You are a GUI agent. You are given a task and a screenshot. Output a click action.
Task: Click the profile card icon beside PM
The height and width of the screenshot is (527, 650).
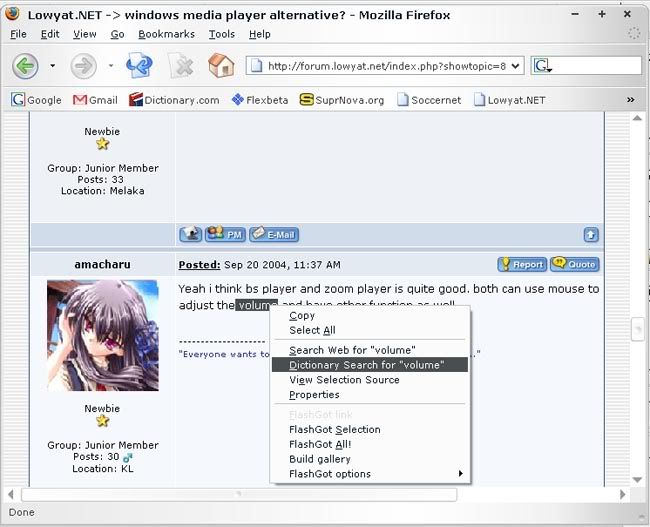(x=191, y=234)
